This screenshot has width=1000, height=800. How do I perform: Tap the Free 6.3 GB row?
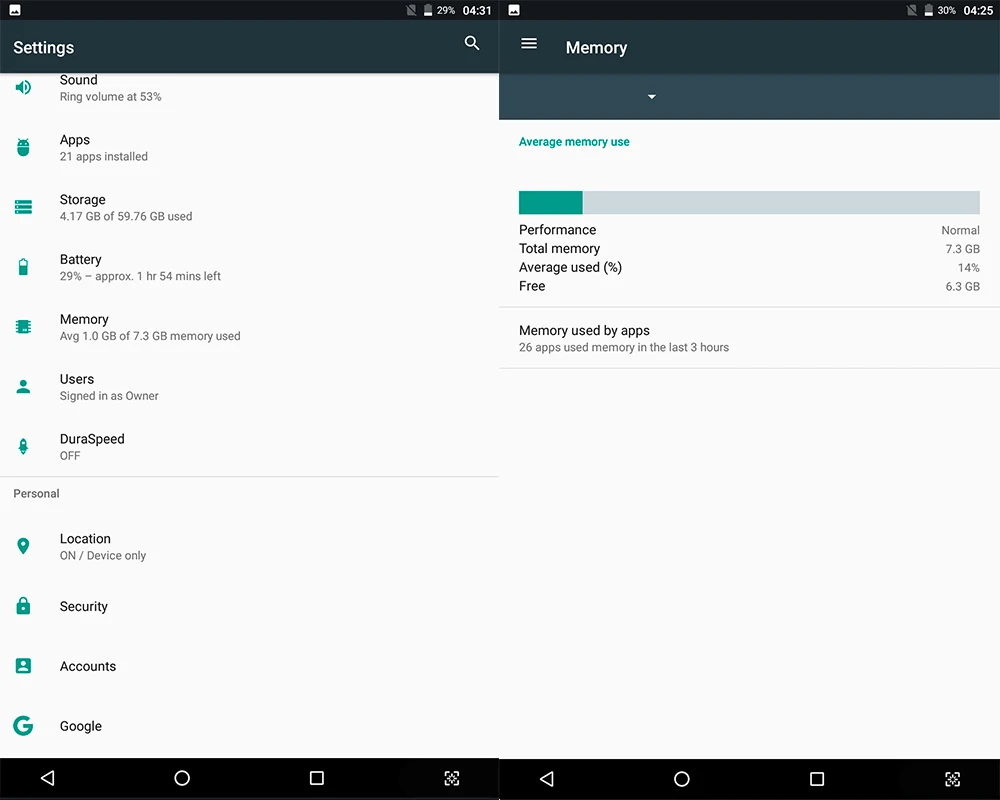click(x=749, y=286)
